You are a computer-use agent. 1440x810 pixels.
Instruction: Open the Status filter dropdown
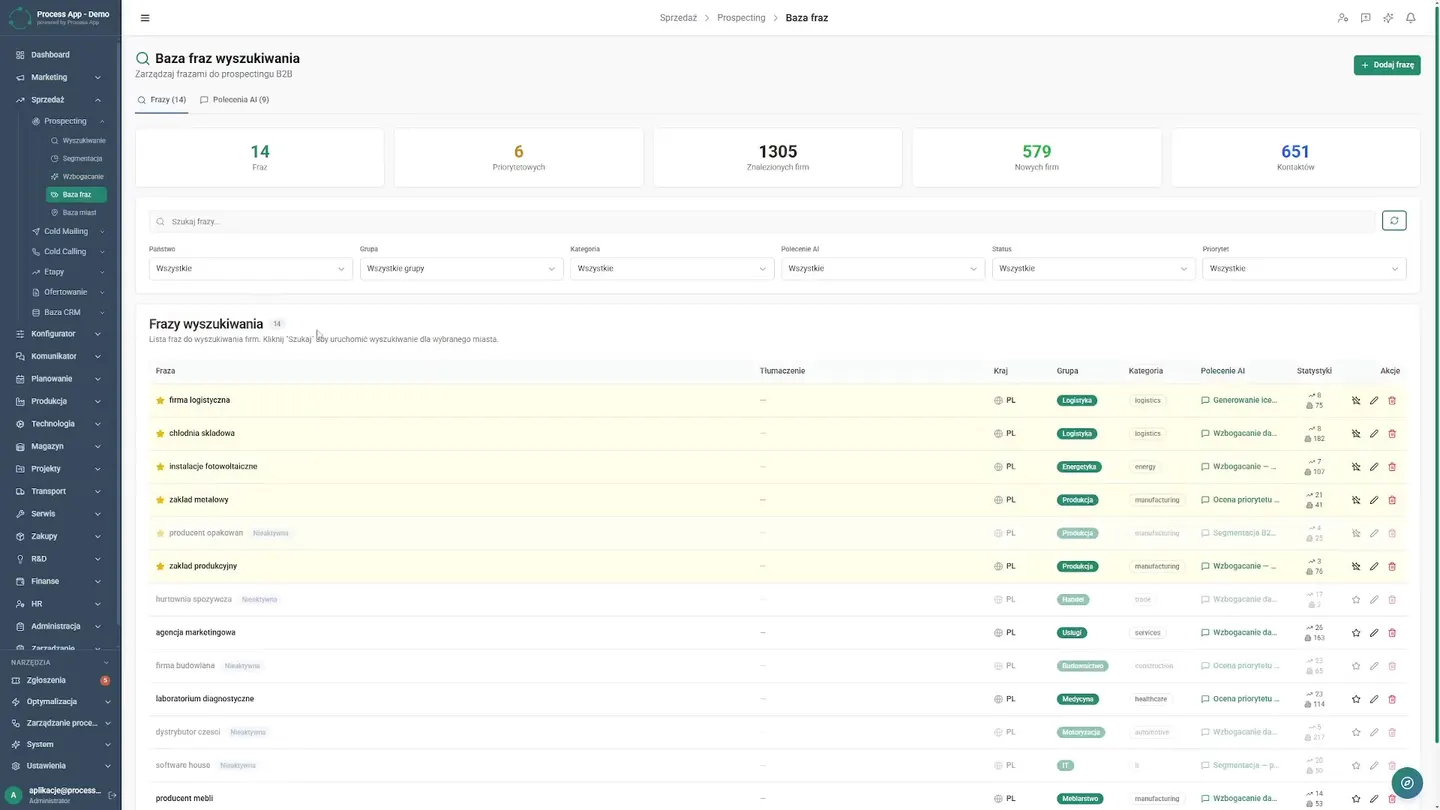pos(1093,268)
